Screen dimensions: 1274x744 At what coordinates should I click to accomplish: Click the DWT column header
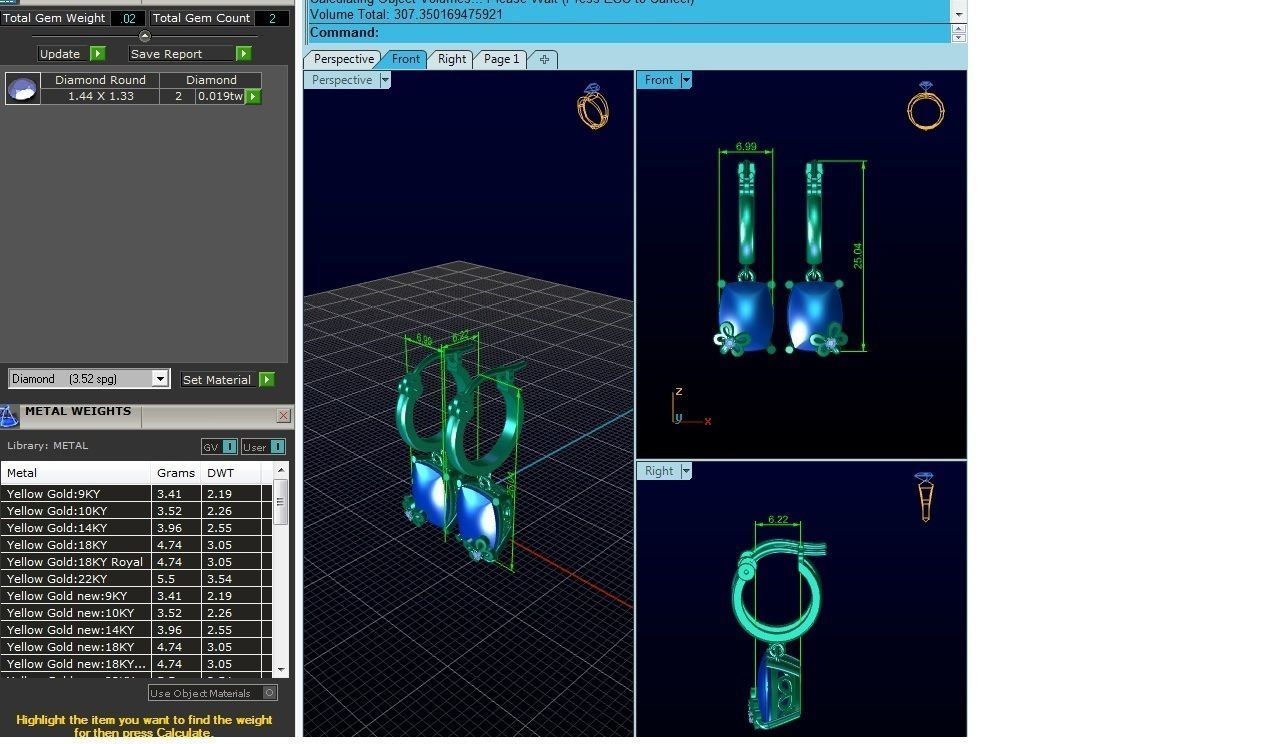(x=231, y=473)
